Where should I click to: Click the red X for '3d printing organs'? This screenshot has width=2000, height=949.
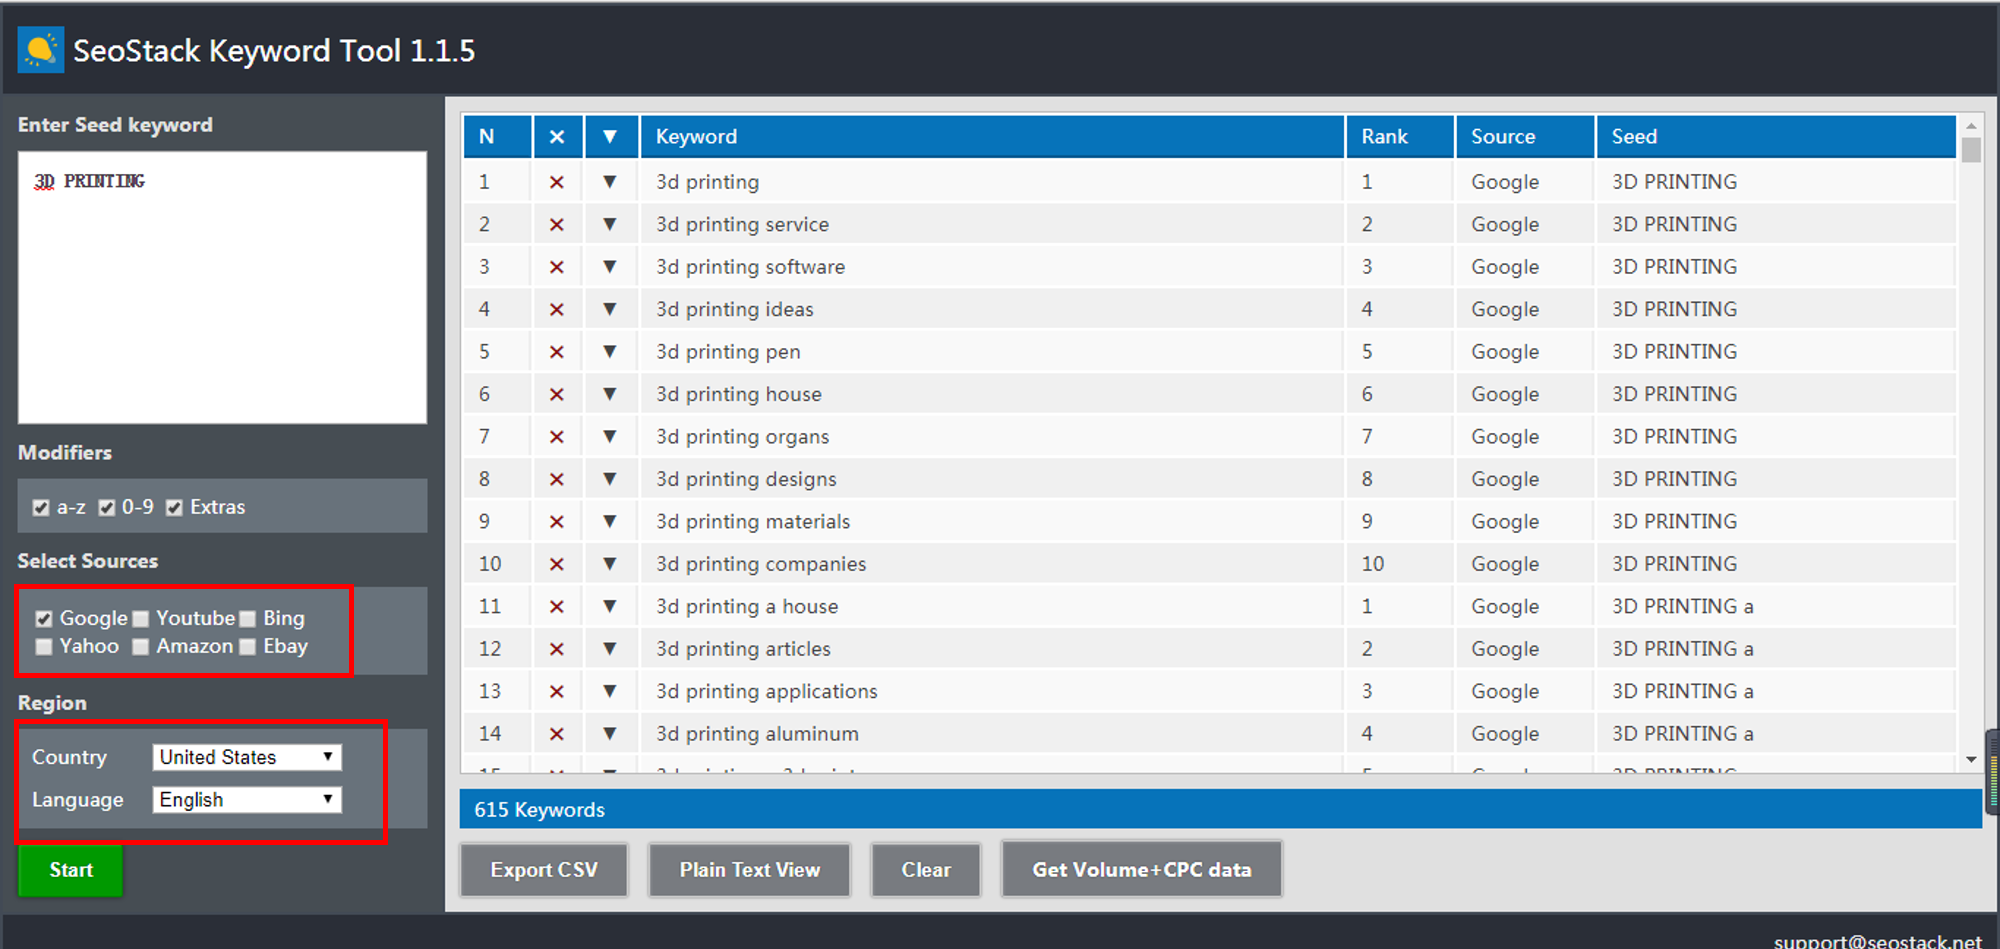point(557,437)
